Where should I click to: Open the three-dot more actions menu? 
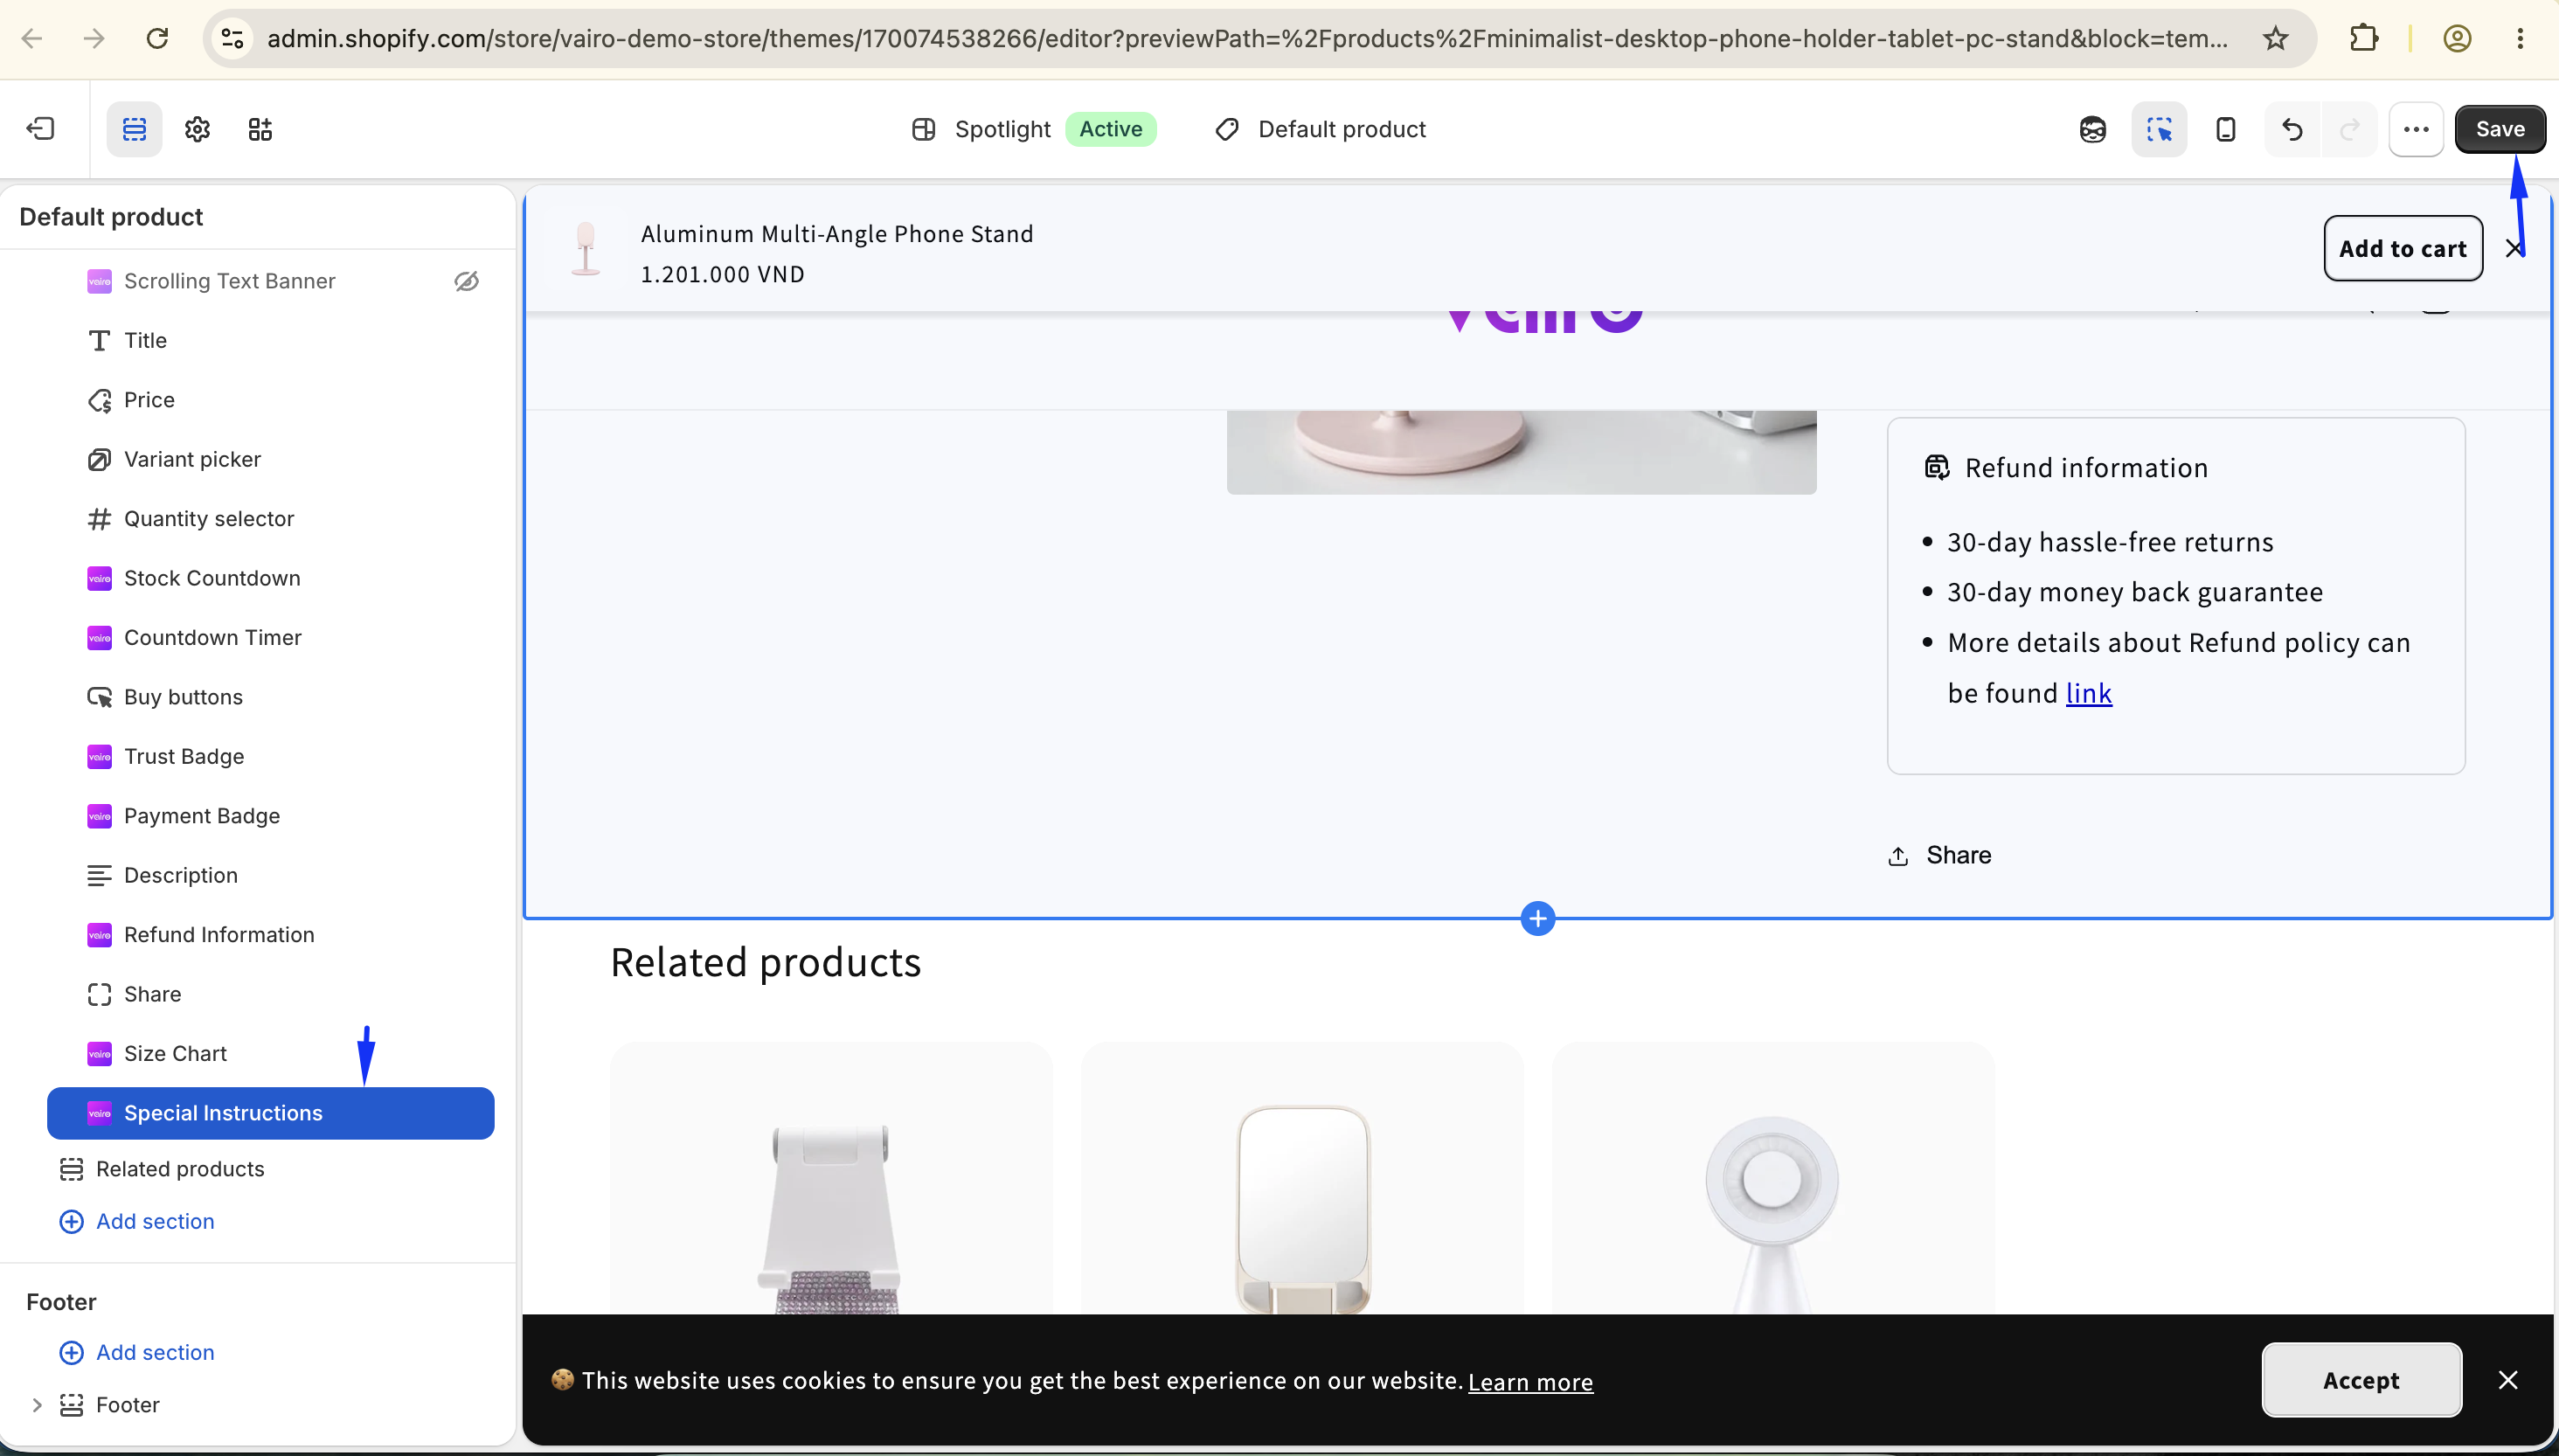click(x=2416, y=129)
